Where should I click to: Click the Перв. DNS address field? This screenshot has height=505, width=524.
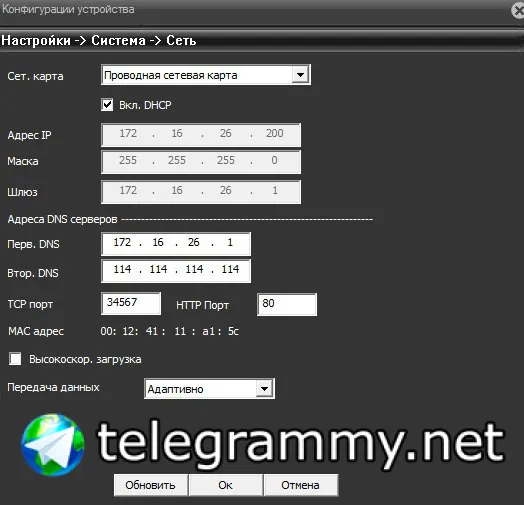tap(176, 244)
